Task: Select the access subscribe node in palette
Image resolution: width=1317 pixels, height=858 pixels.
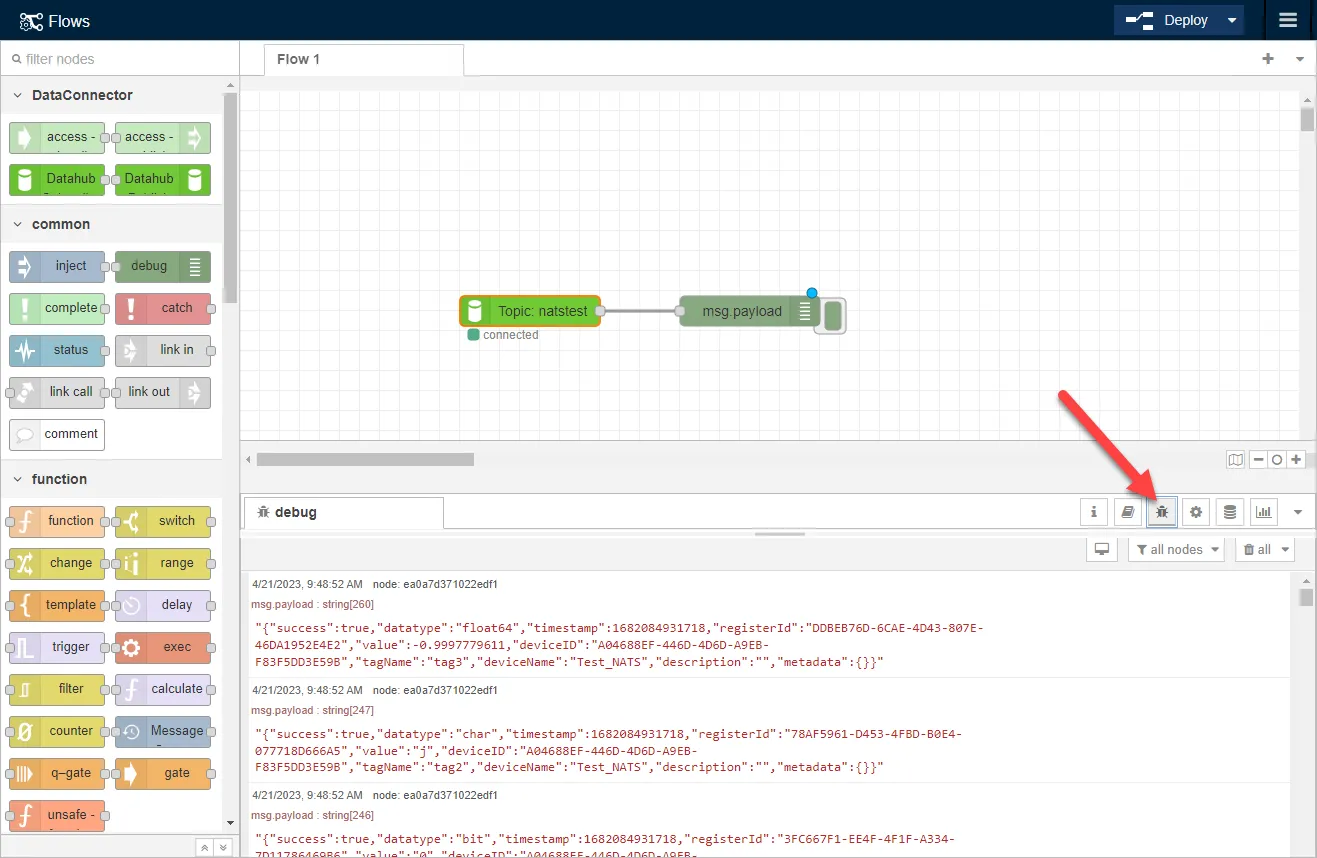Action: coord(57,138)
